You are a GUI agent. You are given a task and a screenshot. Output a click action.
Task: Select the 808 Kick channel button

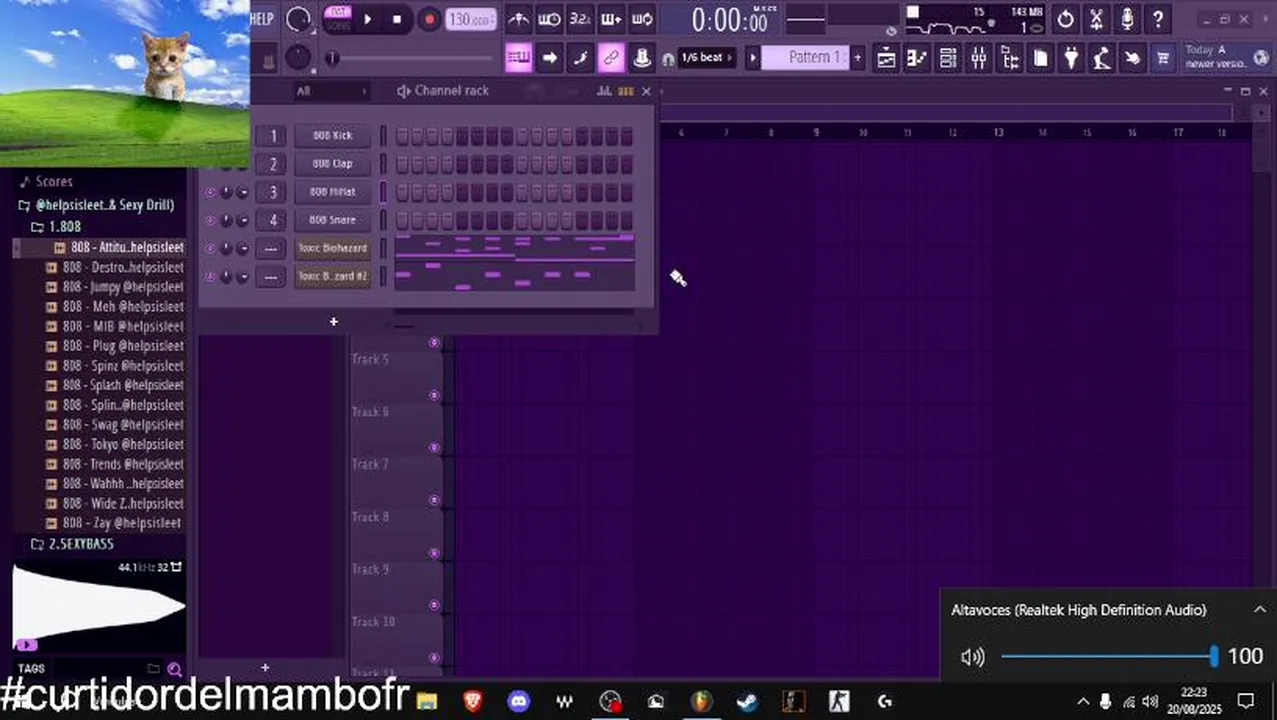(x=332, y=135)
